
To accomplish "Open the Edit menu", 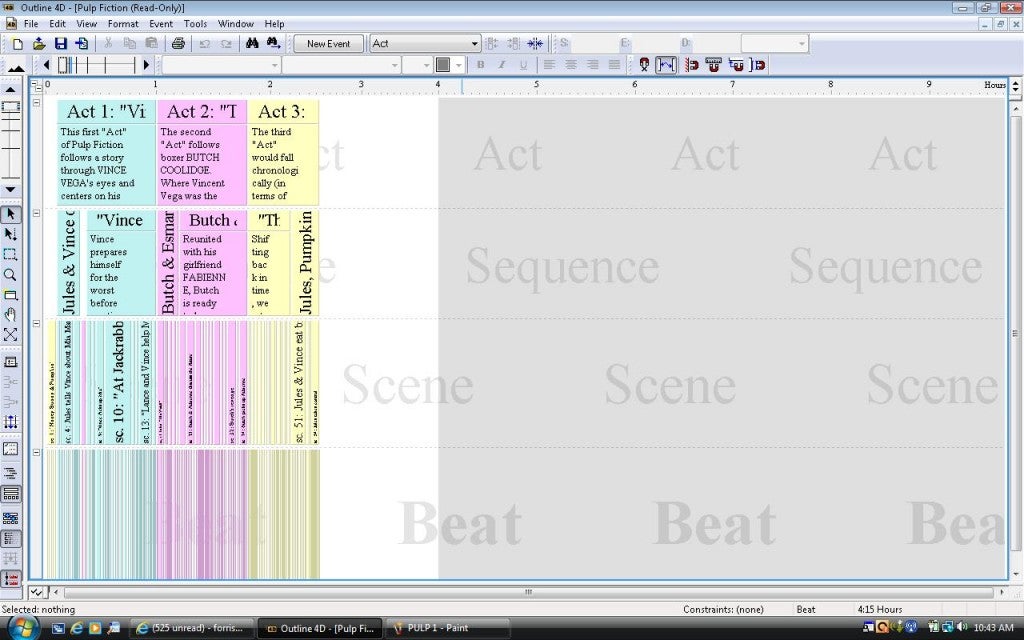I will tap(57, 24).
